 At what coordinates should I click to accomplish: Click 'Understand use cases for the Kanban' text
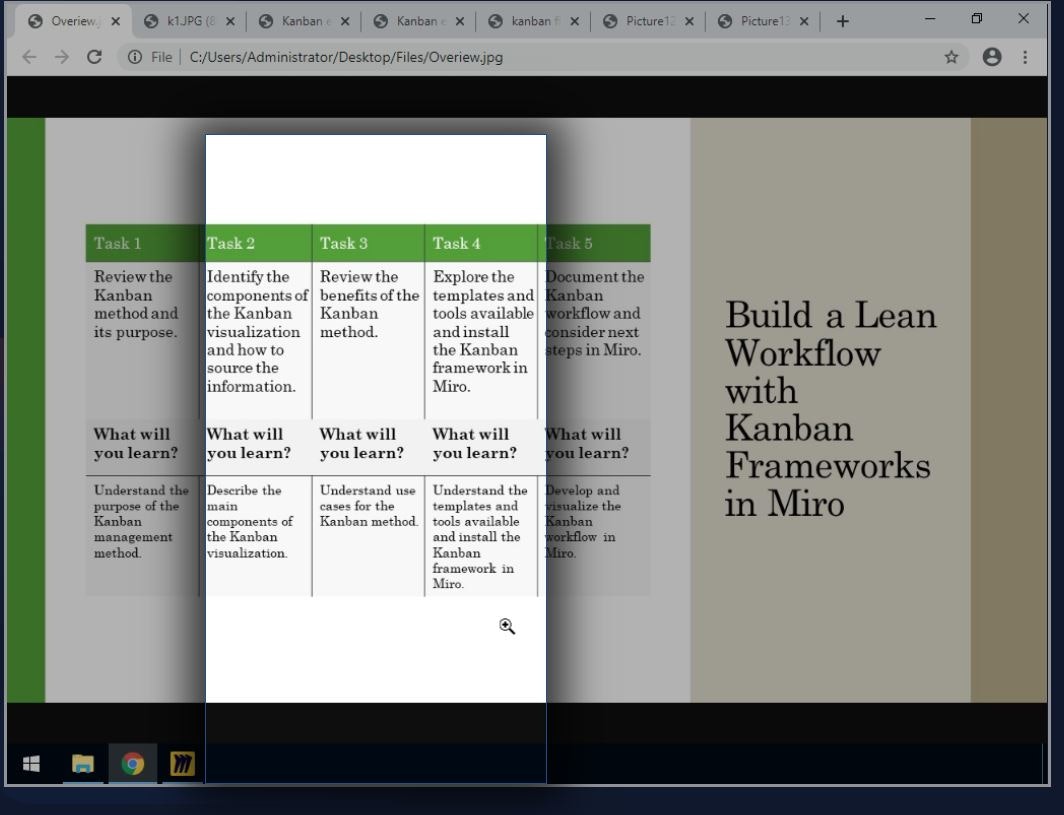pyautogui.click(x=369, y=506)
